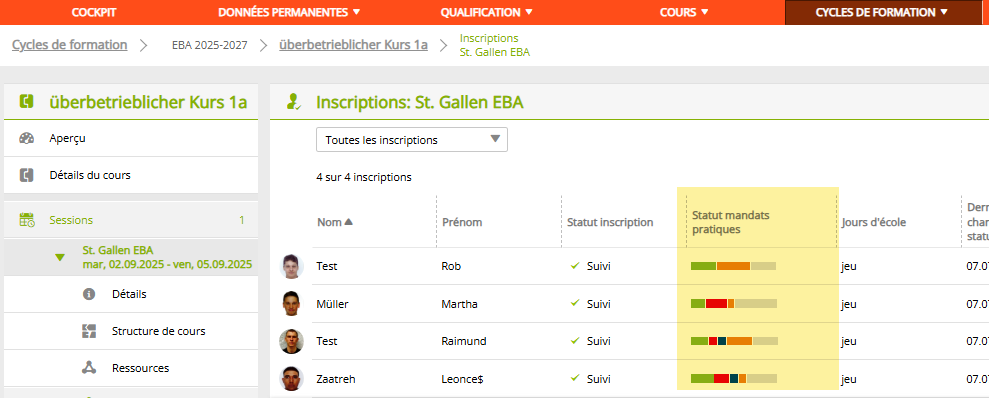Expand the Données permanentes menu
This screenshot has width=989, height=398.
click(x=289, y=12)
